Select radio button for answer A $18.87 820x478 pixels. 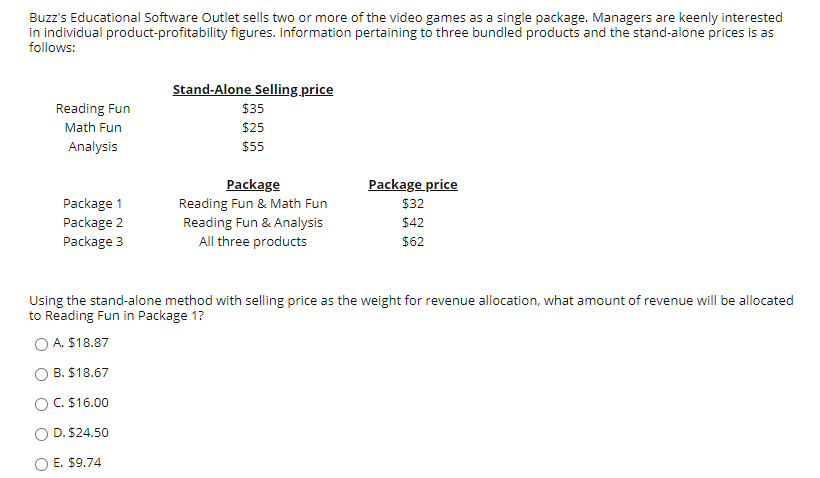(x=41, y=344)
